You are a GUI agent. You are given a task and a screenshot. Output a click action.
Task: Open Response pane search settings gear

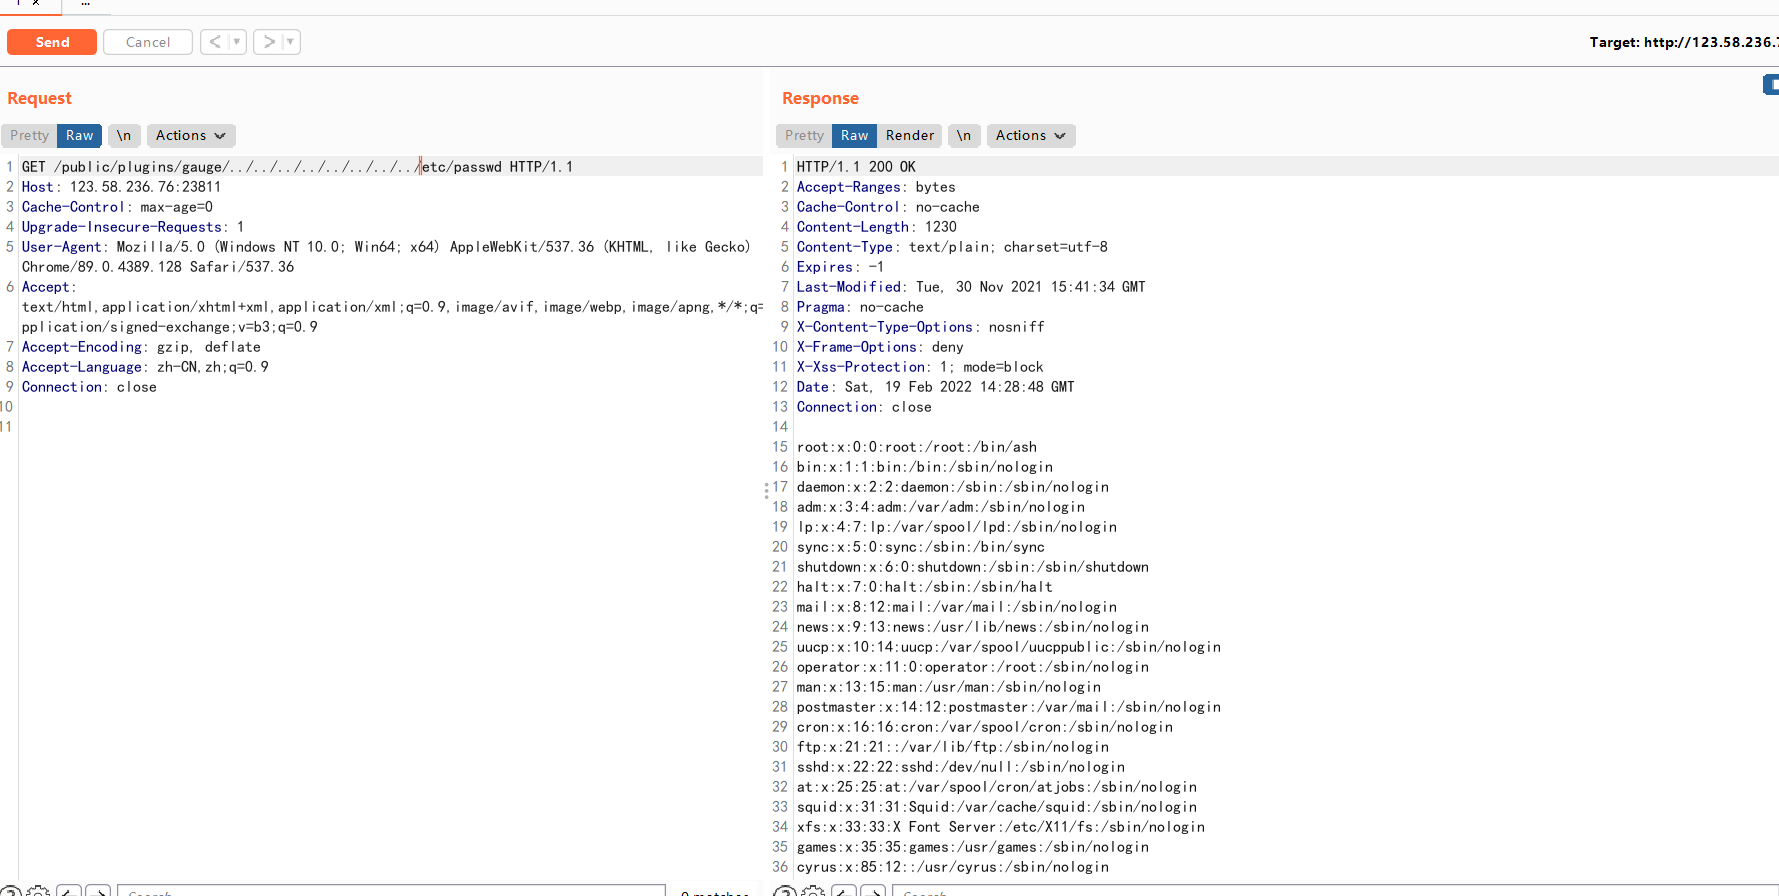coord(814,891)
